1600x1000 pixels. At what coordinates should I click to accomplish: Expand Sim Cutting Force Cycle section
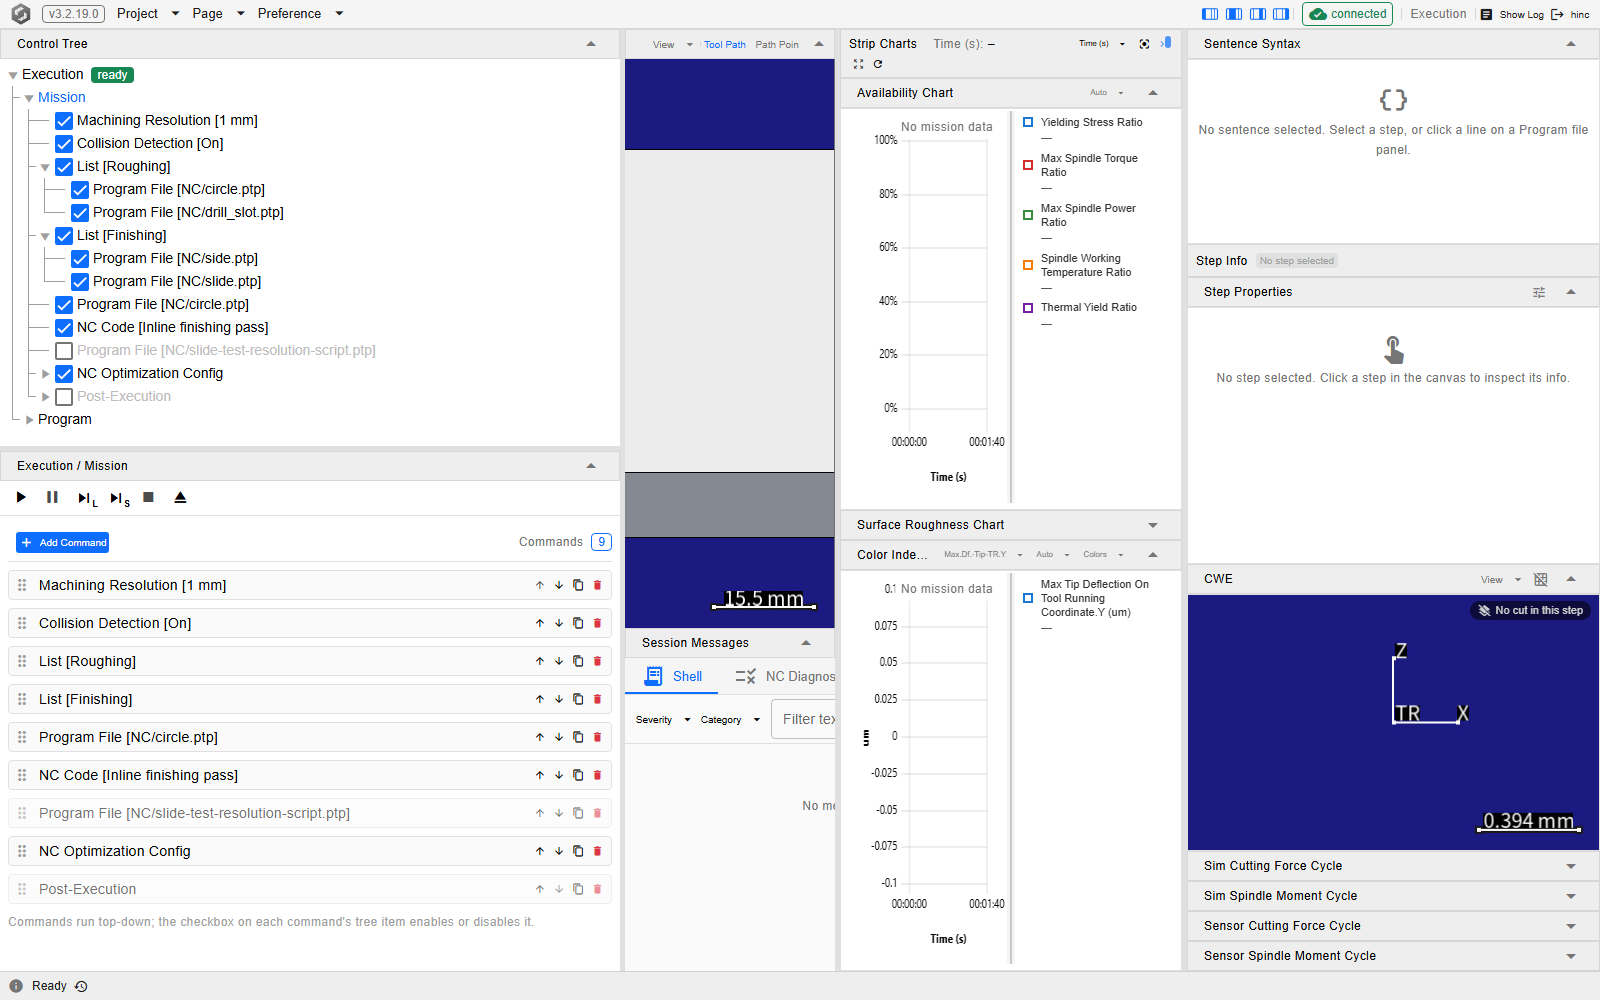[x=1571, y=866]
